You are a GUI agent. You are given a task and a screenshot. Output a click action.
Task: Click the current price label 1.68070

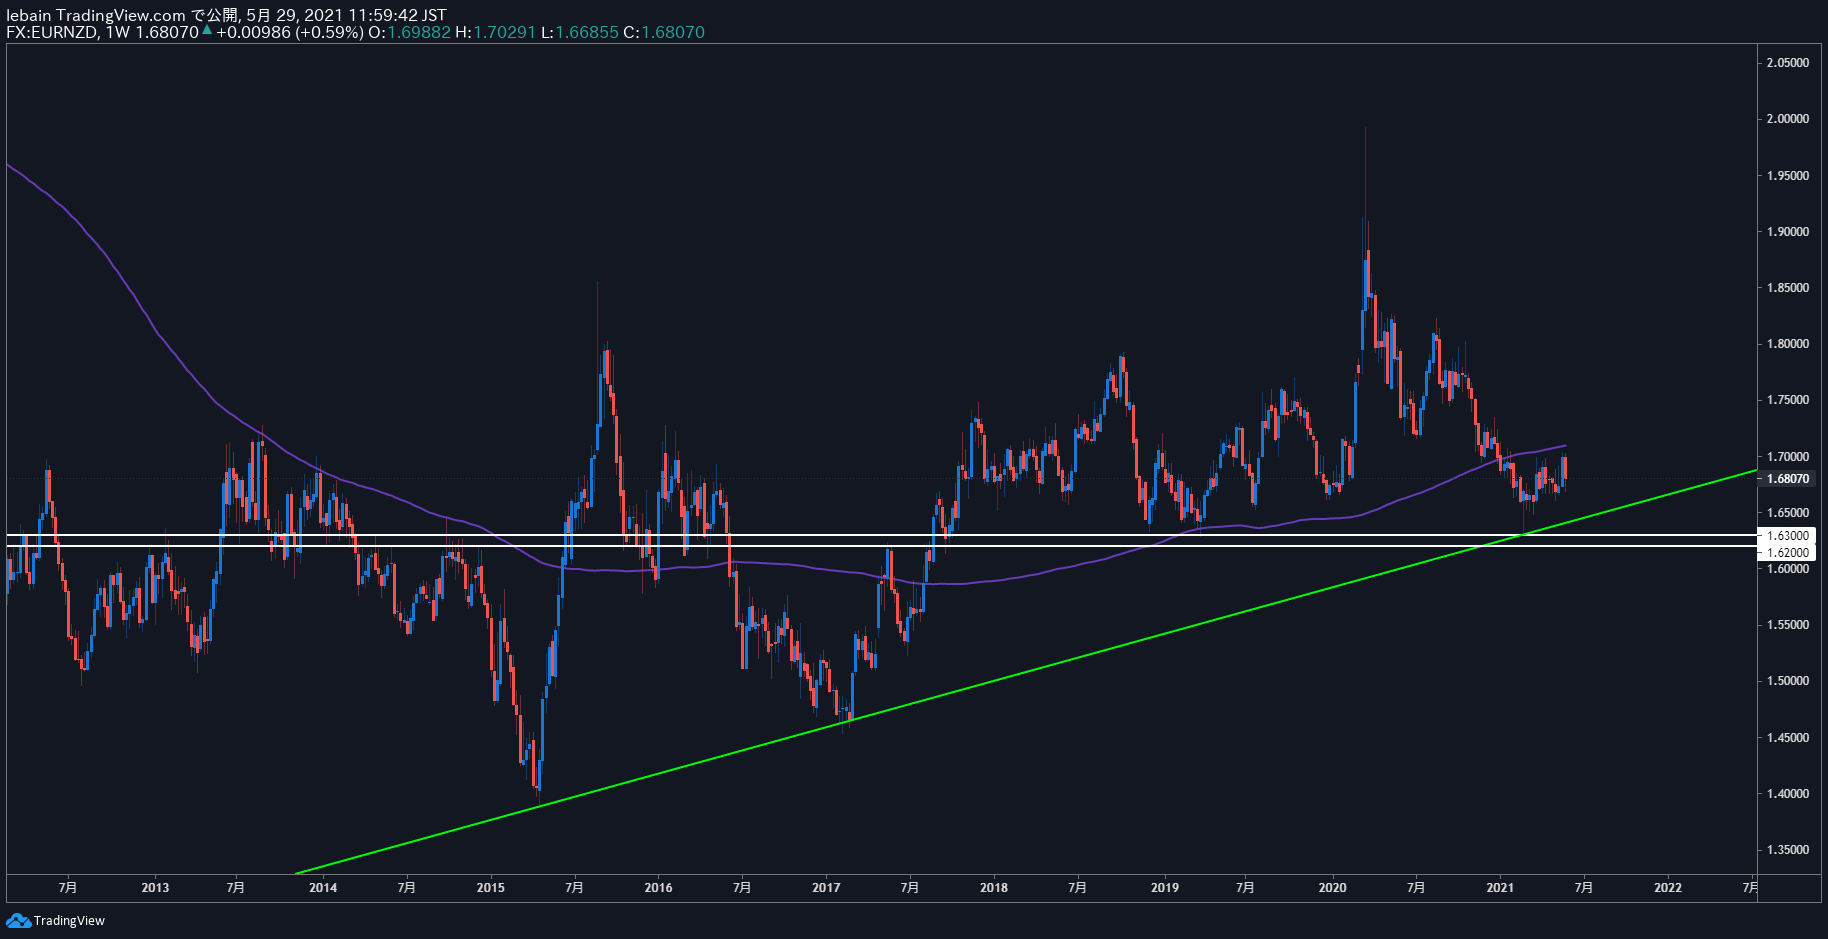(1788, 479)
